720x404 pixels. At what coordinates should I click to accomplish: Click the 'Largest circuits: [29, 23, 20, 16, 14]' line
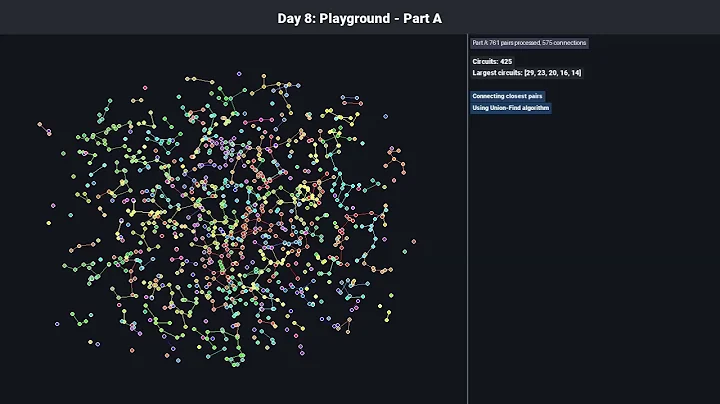point(527,73)
